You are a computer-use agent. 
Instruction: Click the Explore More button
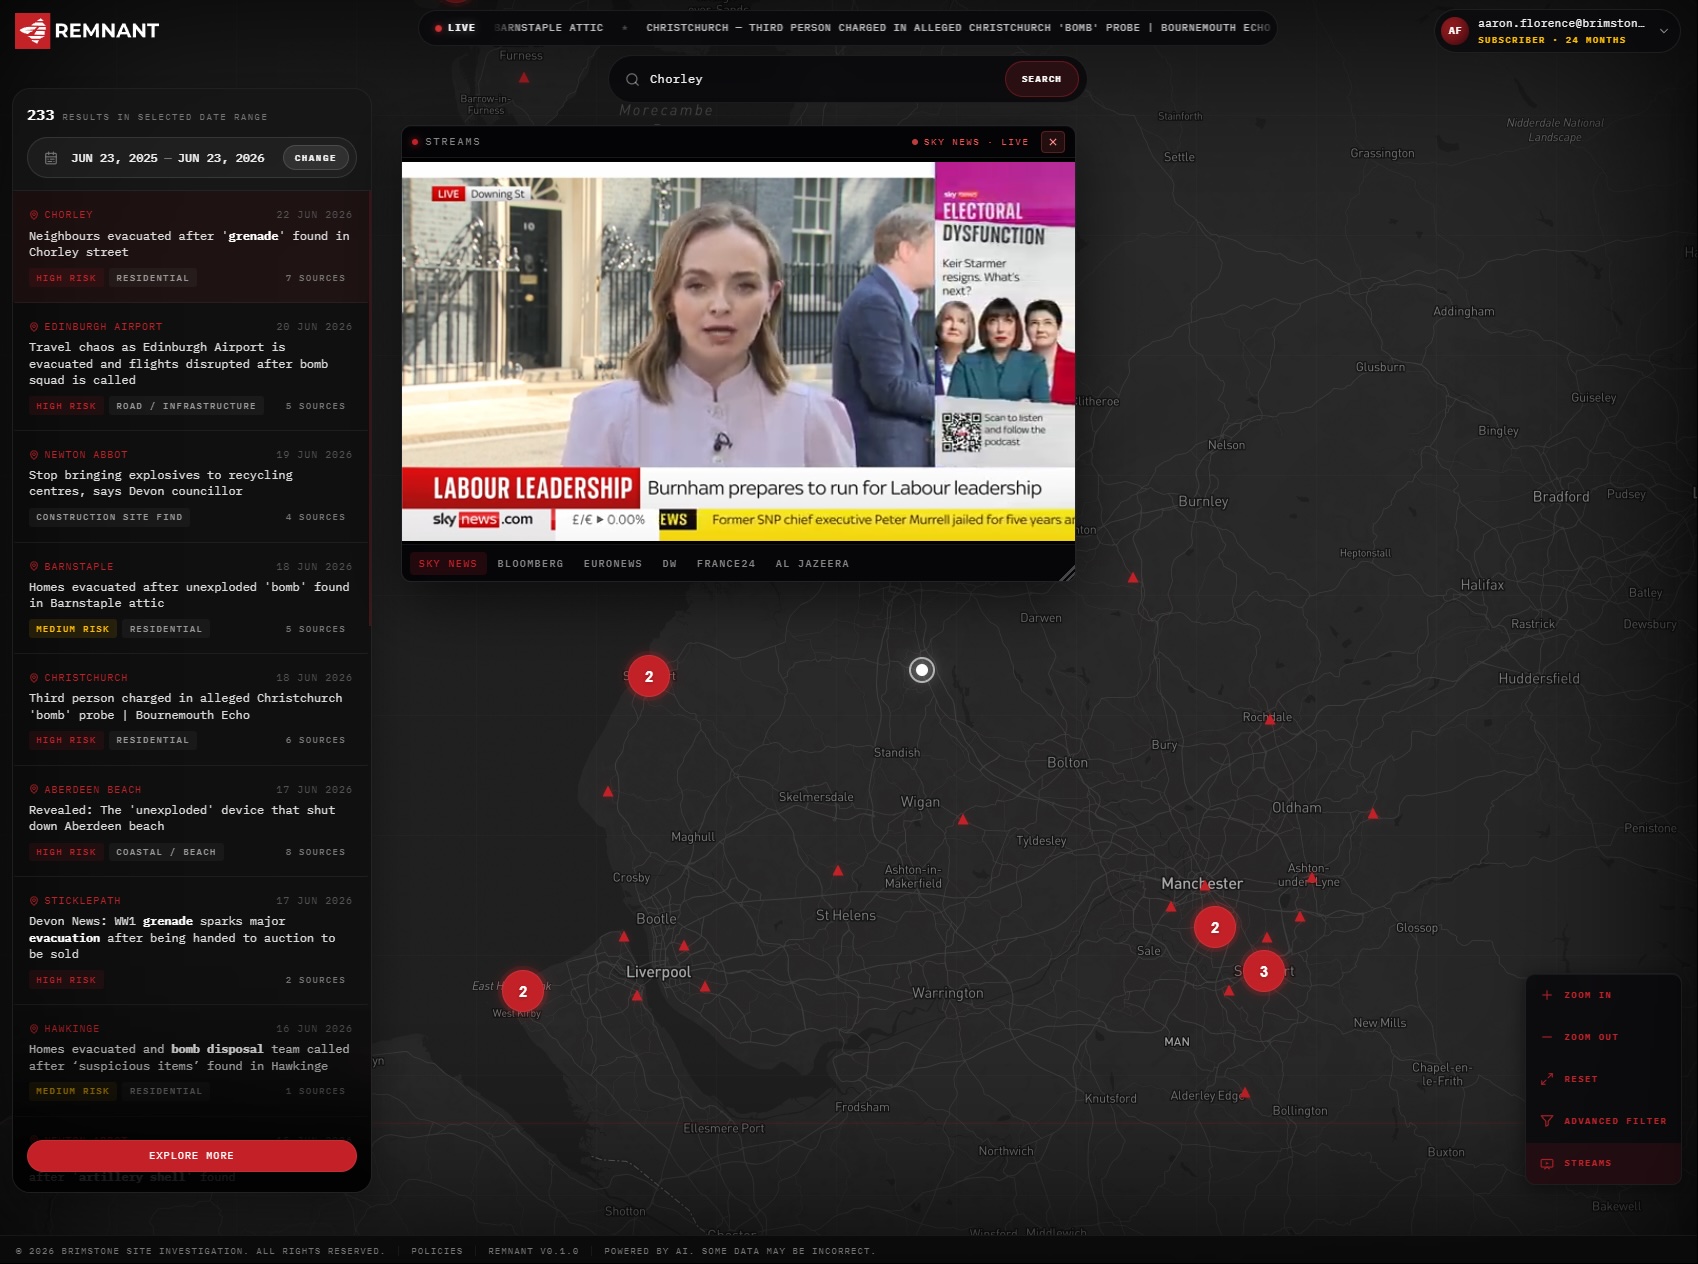click(x=192, y=1156)
